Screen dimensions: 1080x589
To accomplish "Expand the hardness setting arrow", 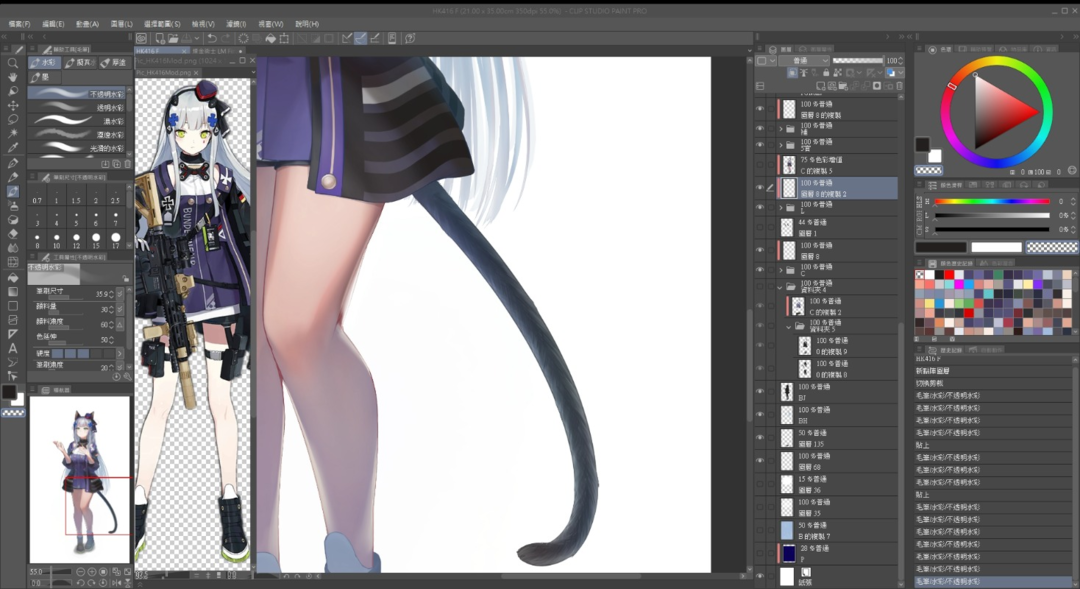I will [x=120, y=353].
